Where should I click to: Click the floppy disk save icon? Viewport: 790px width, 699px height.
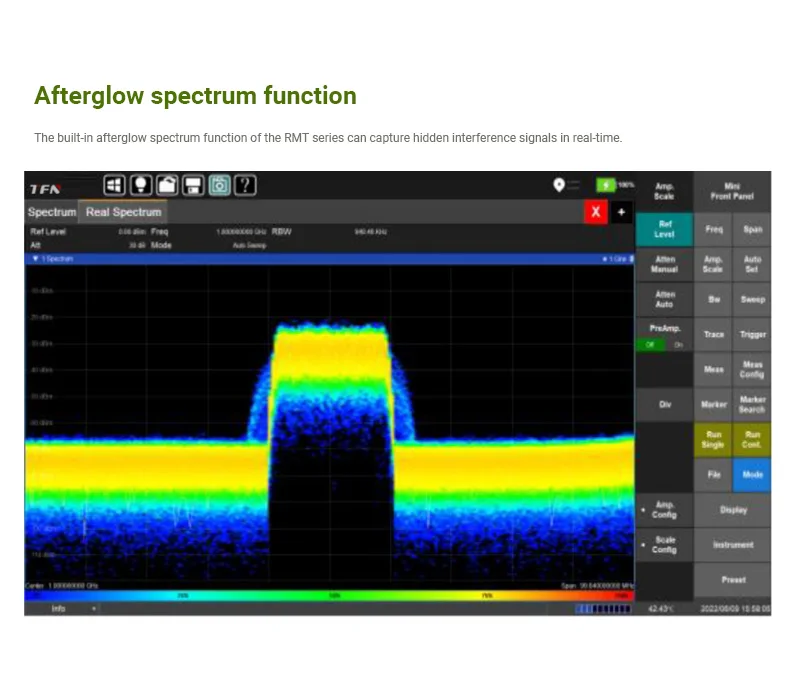(193, 185)
